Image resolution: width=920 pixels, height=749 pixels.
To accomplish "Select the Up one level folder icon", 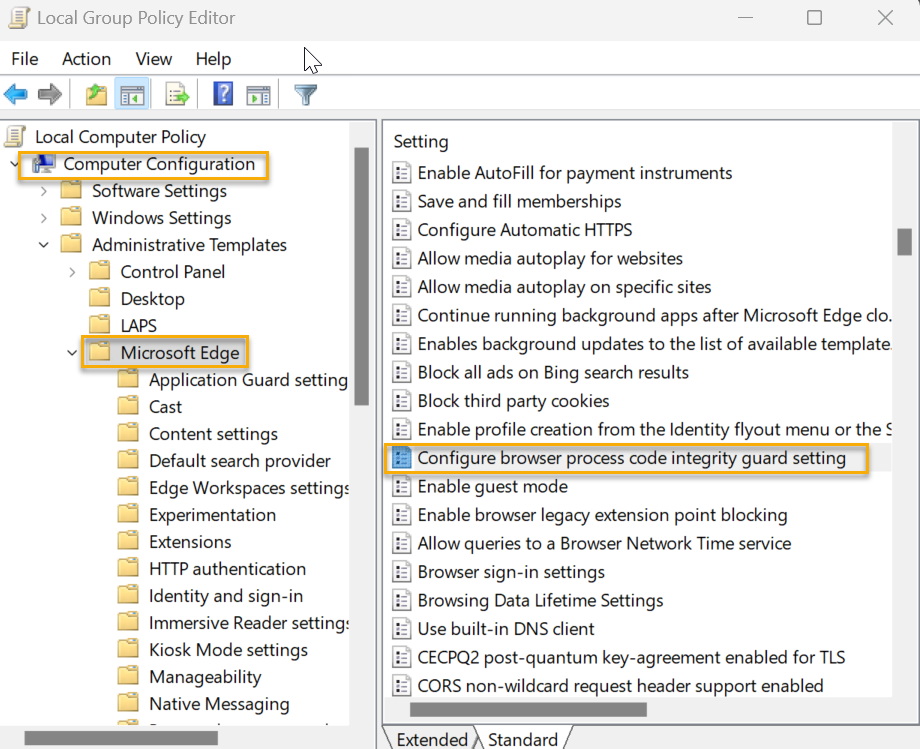I will pyautogui.click(x=94, y=94).
